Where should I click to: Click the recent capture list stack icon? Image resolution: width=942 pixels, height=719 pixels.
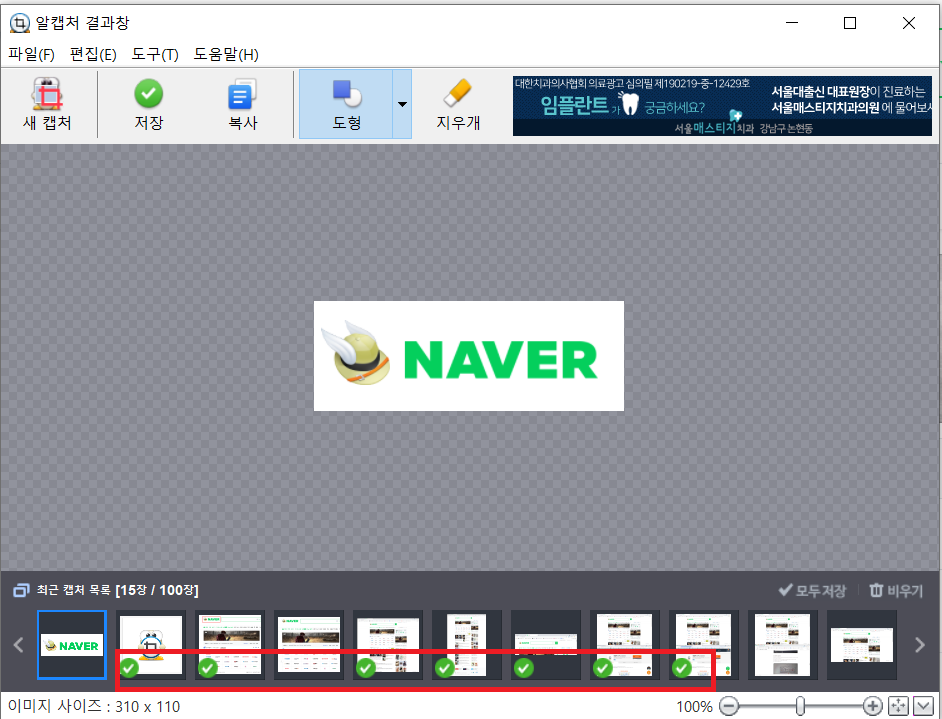[x=21, y=590]
